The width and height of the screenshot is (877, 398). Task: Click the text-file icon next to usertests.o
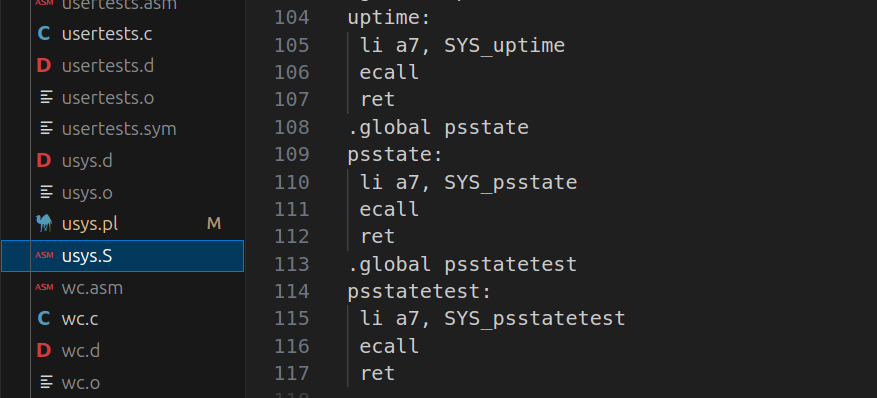pyautogui.click(x=47, y=98)
